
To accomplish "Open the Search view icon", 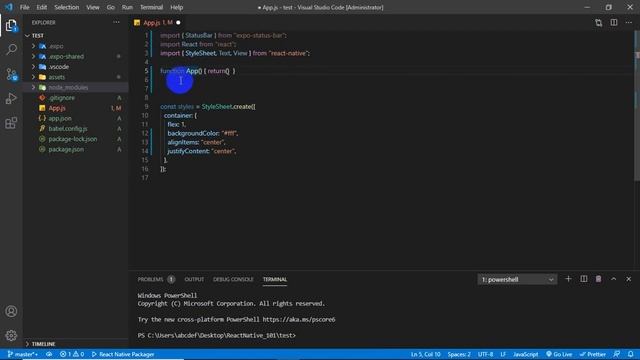I will click(11, 50).
